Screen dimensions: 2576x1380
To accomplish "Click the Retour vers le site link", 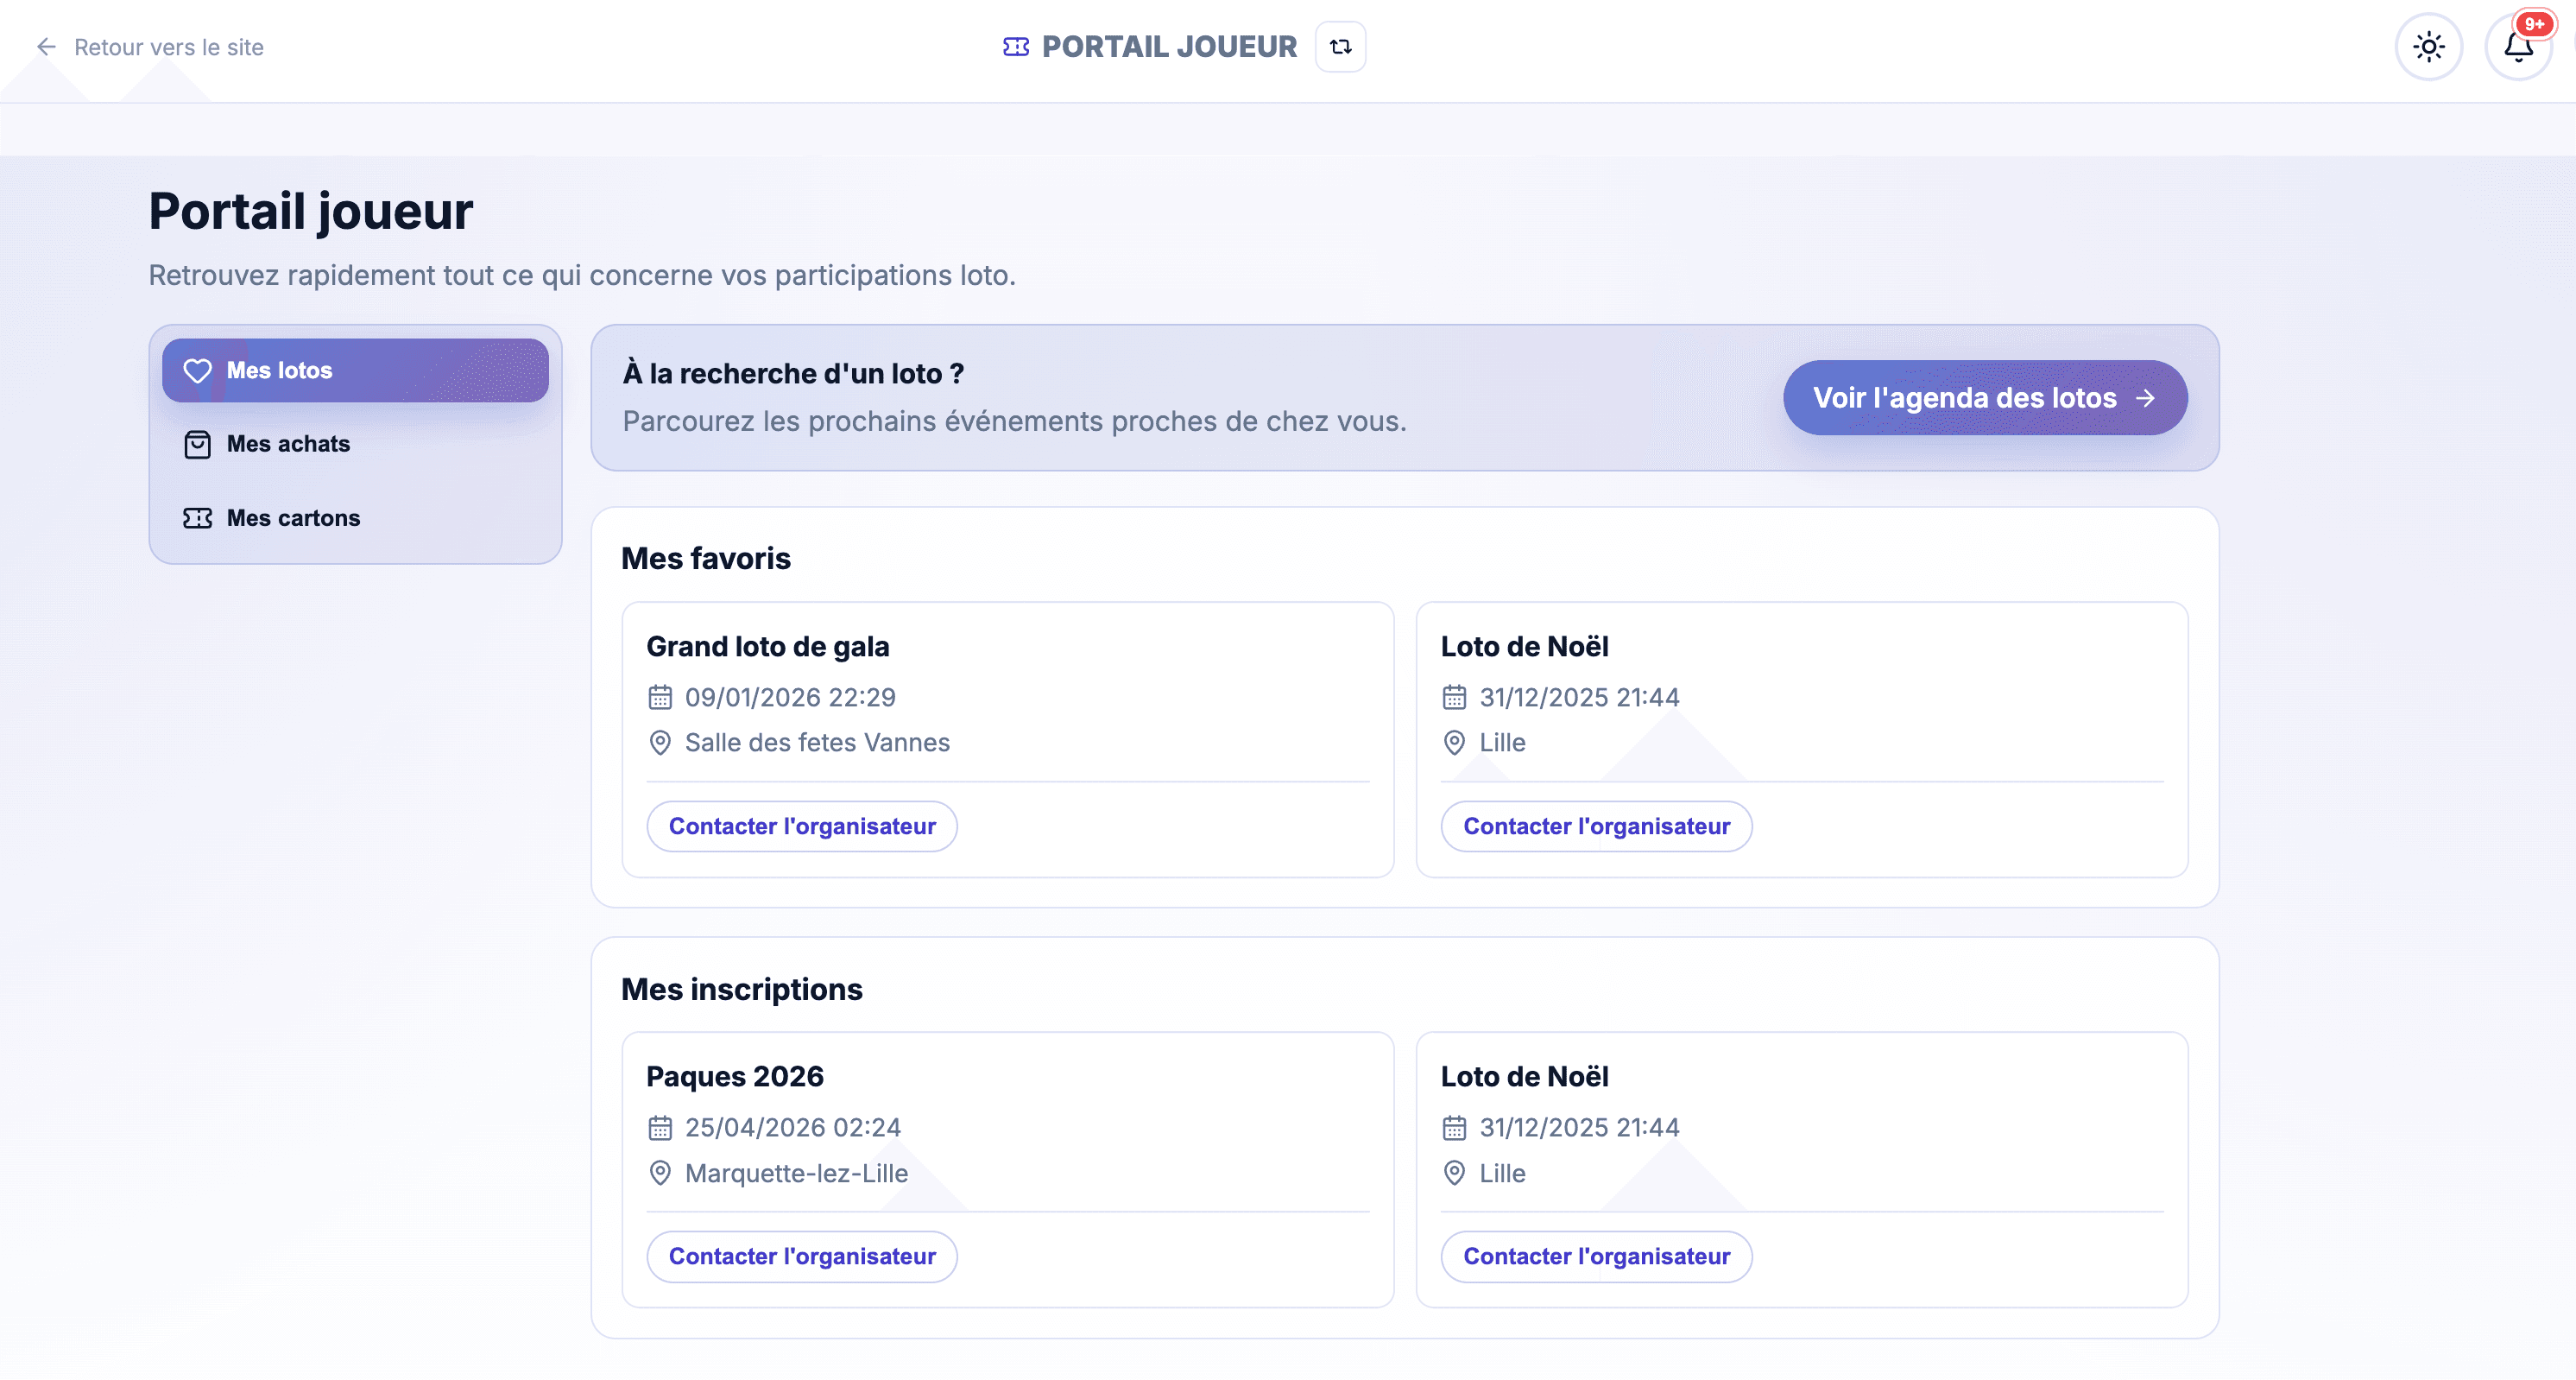I will 168,47.
